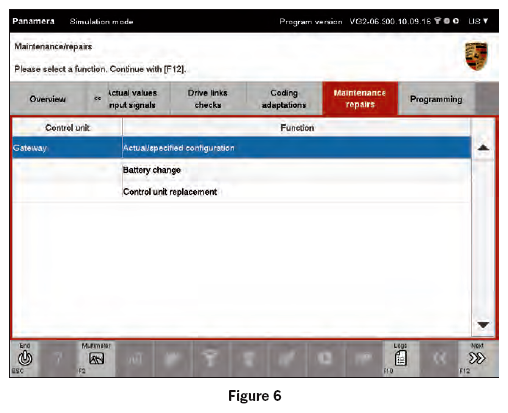Click the scrollbar up arrow
The image size is (508, 413).
tap(483, 148)
